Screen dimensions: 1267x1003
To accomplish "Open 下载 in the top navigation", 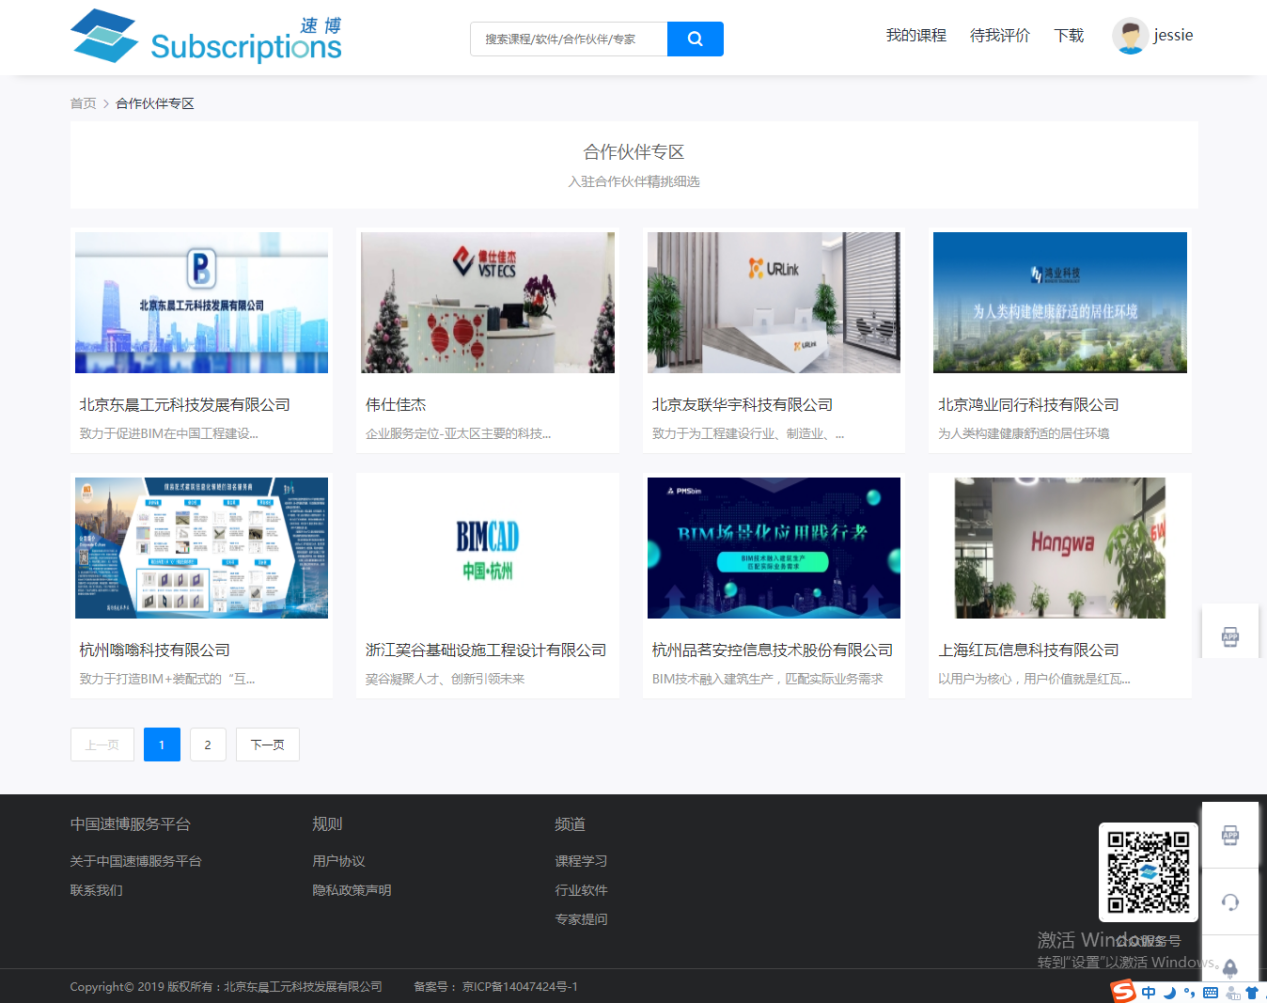I will [x=1069, y=35].
